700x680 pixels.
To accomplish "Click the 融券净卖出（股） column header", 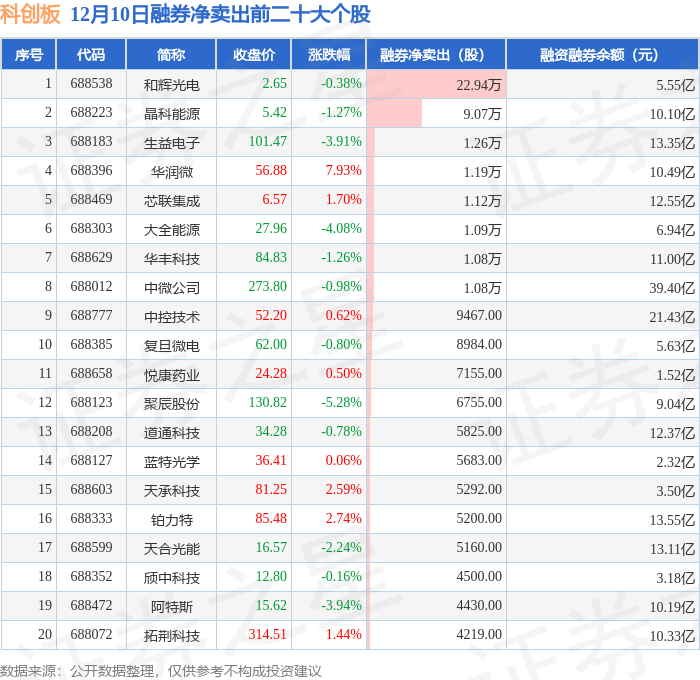I will click(x=436, y=54).
